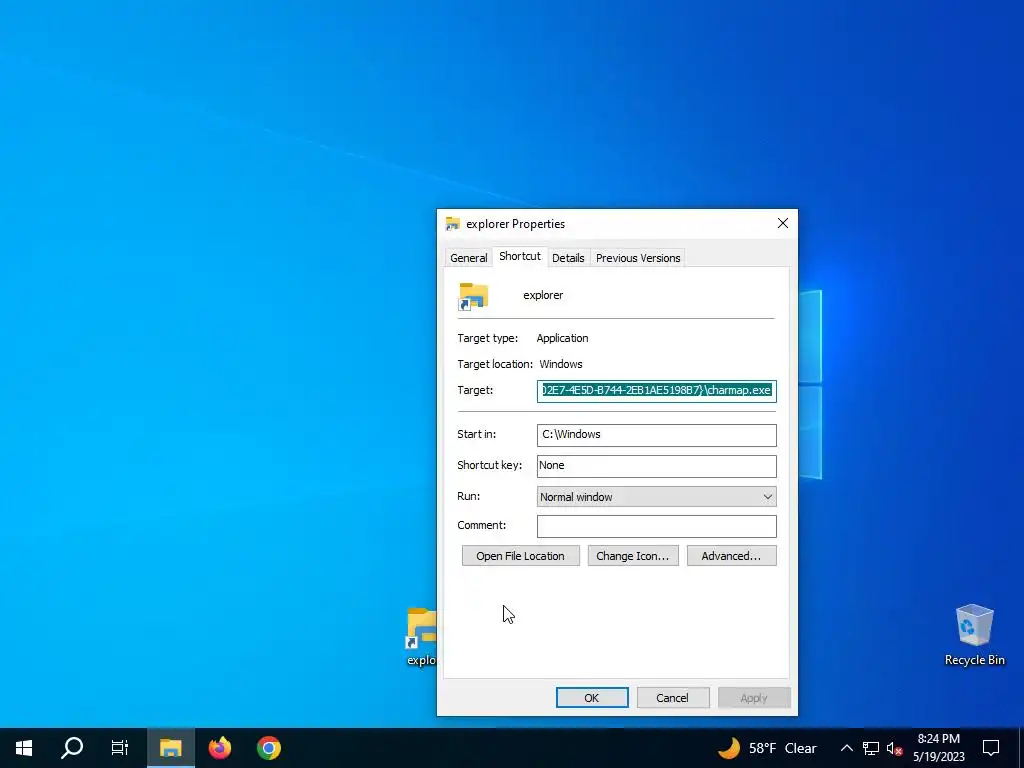This screenshot has height=768, width=1024.
Task: Click into the Start in field
Action: tap(656, 435)
